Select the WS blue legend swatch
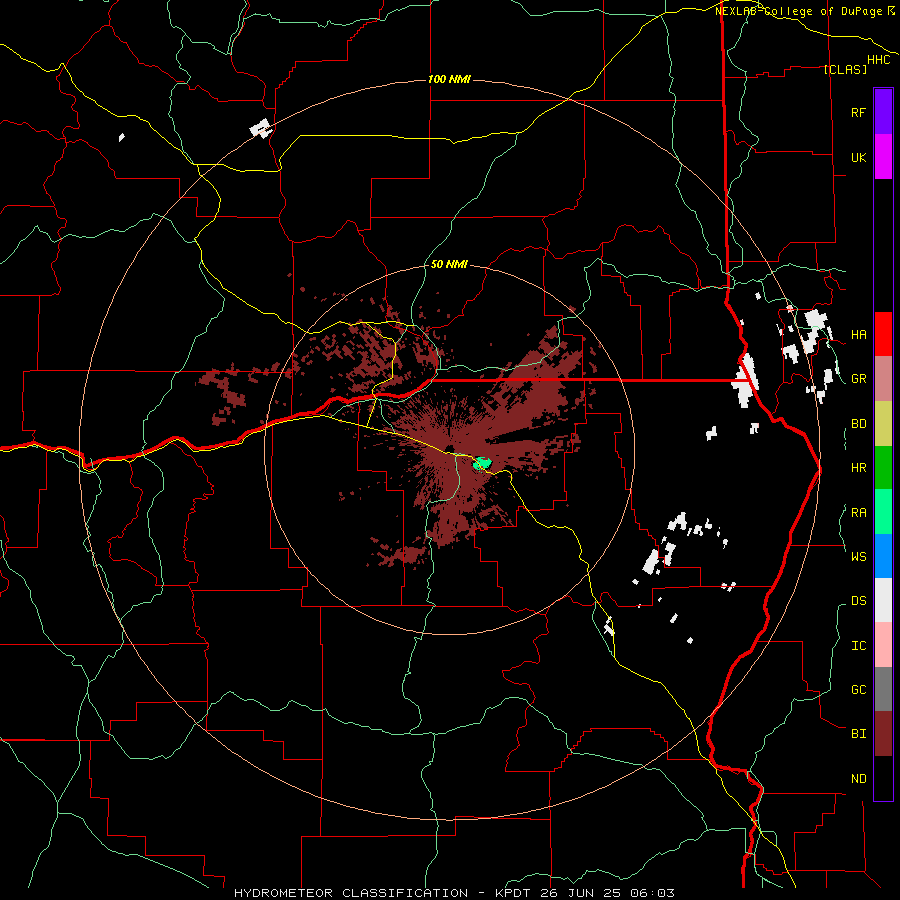 pyautogui.click(x=883, y=556)
